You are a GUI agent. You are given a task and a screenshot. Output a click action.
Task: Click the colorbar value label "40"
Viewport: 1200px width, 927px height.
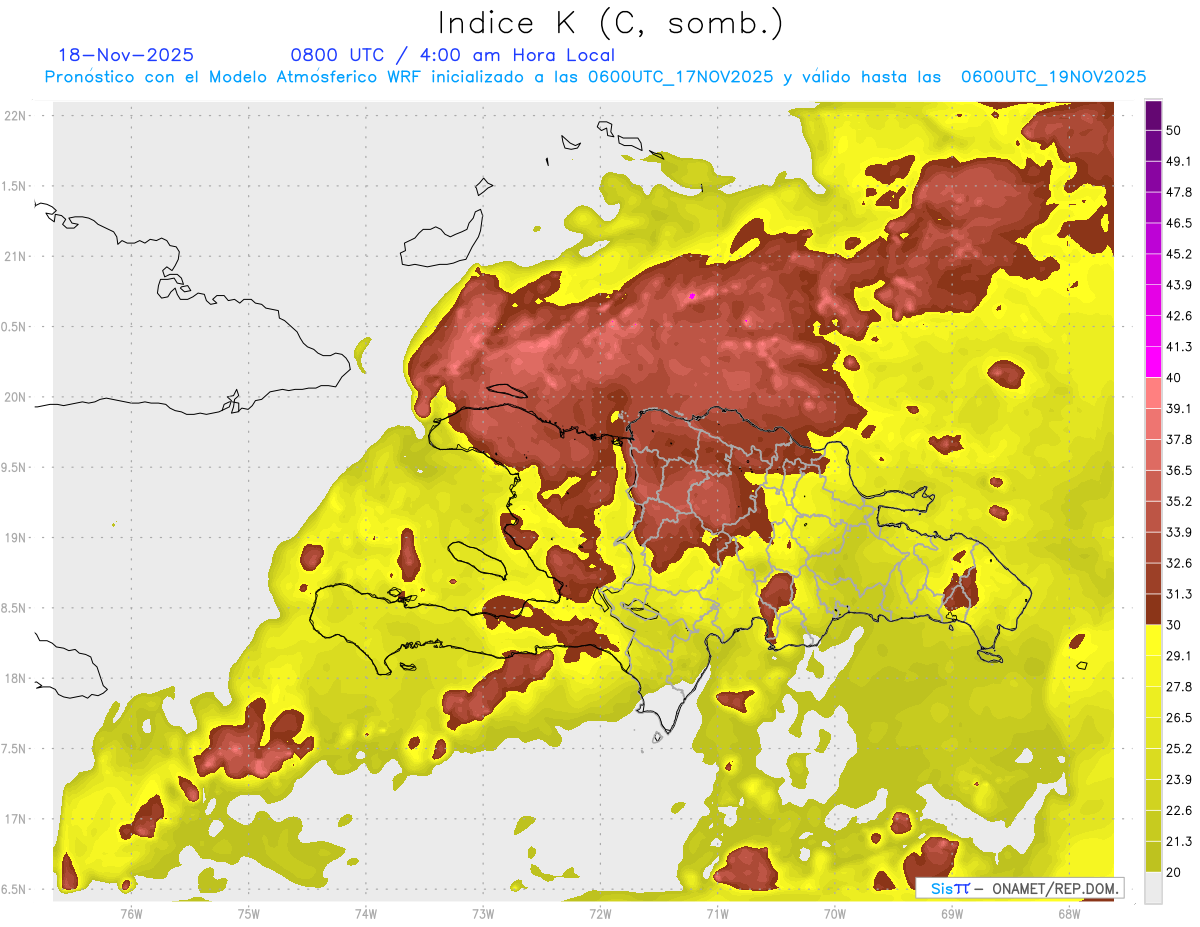1173,378
